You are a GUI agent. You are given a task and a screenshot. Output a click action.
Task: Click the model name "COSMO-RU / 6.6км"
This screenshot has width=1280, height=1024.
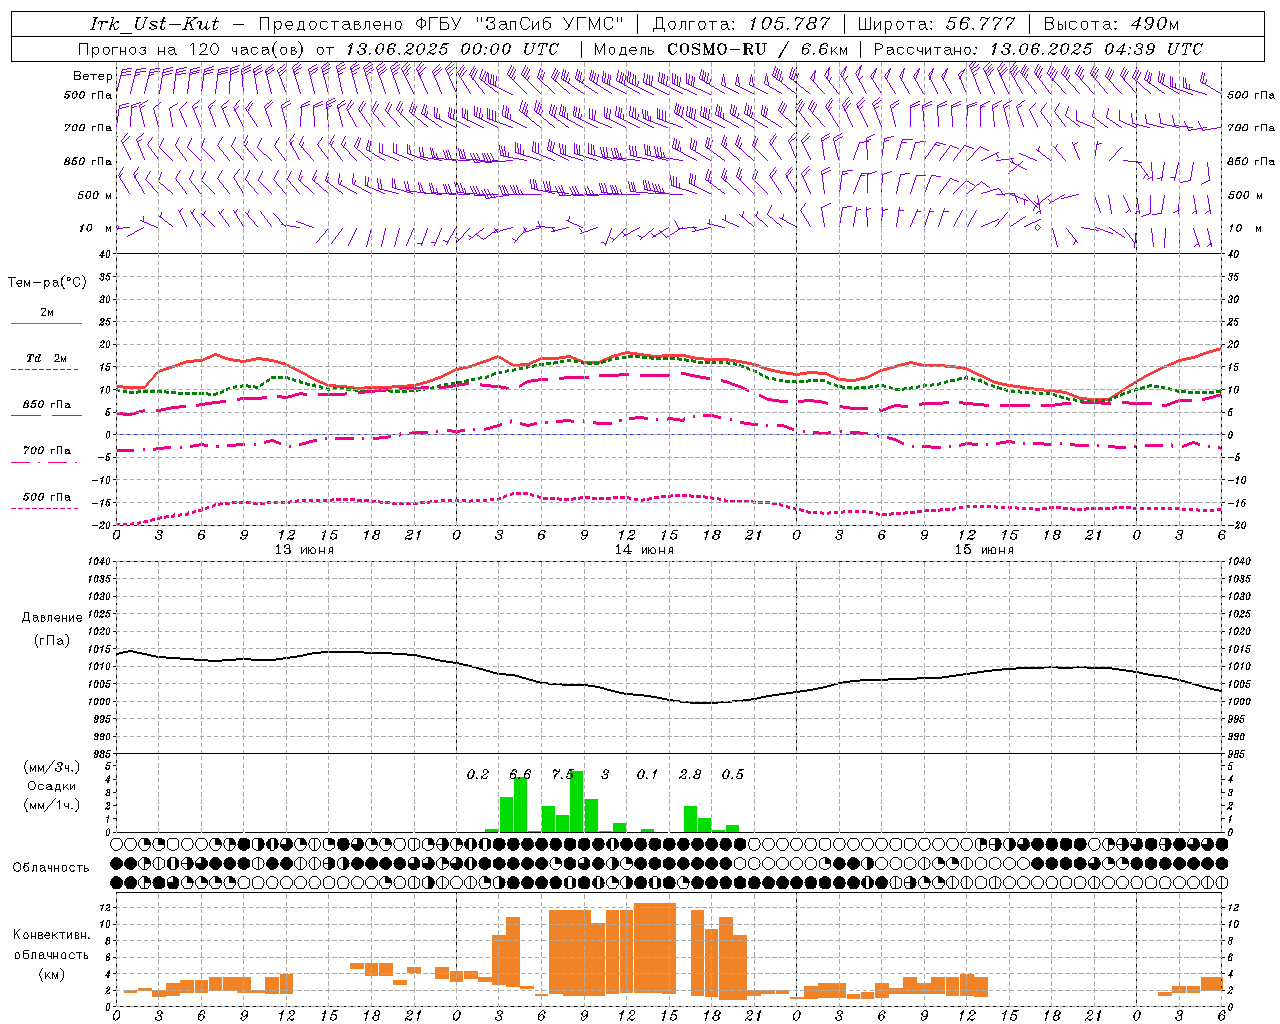(758, 49)
